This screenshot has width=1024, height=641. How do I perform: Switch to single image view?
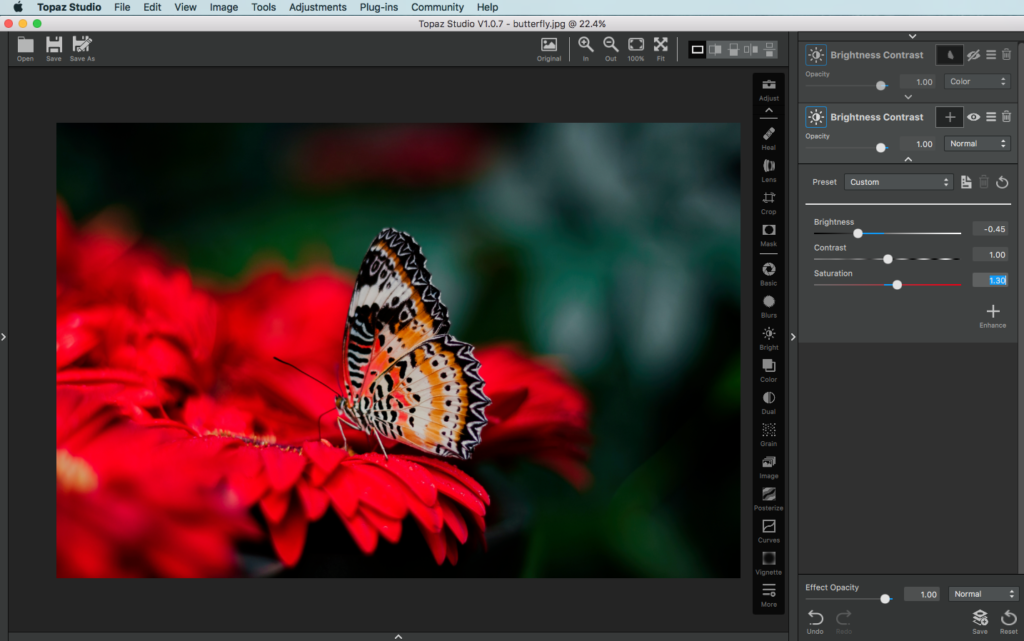click(697, 50)
